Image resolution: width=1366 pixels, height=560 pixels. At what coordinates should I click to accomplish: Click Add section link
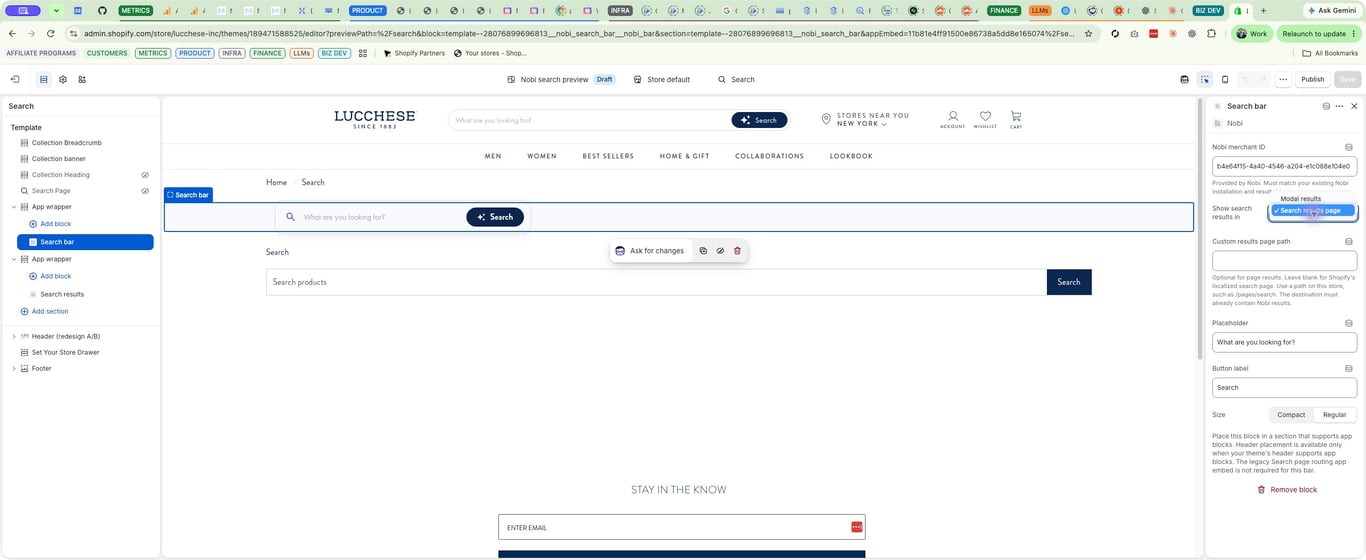click(x=44, y=311)
